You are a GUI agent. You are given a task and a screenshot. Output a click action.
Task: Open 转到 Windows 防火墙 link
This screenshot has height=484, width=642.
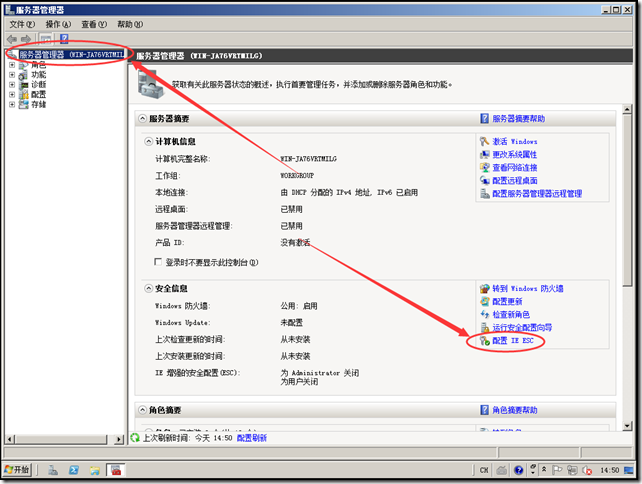point(528,288)
